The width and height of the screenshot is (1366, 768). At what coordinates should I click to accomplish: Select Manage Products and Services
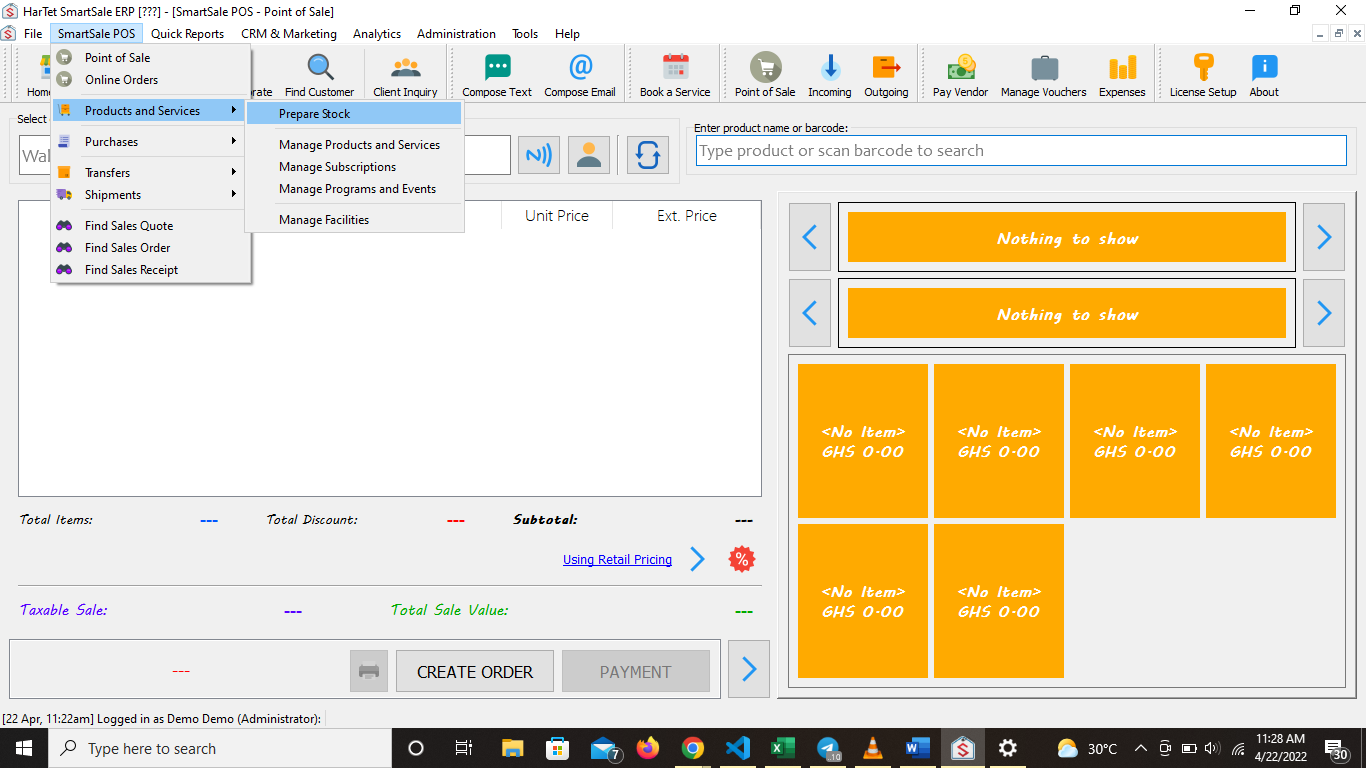point(354,144)
